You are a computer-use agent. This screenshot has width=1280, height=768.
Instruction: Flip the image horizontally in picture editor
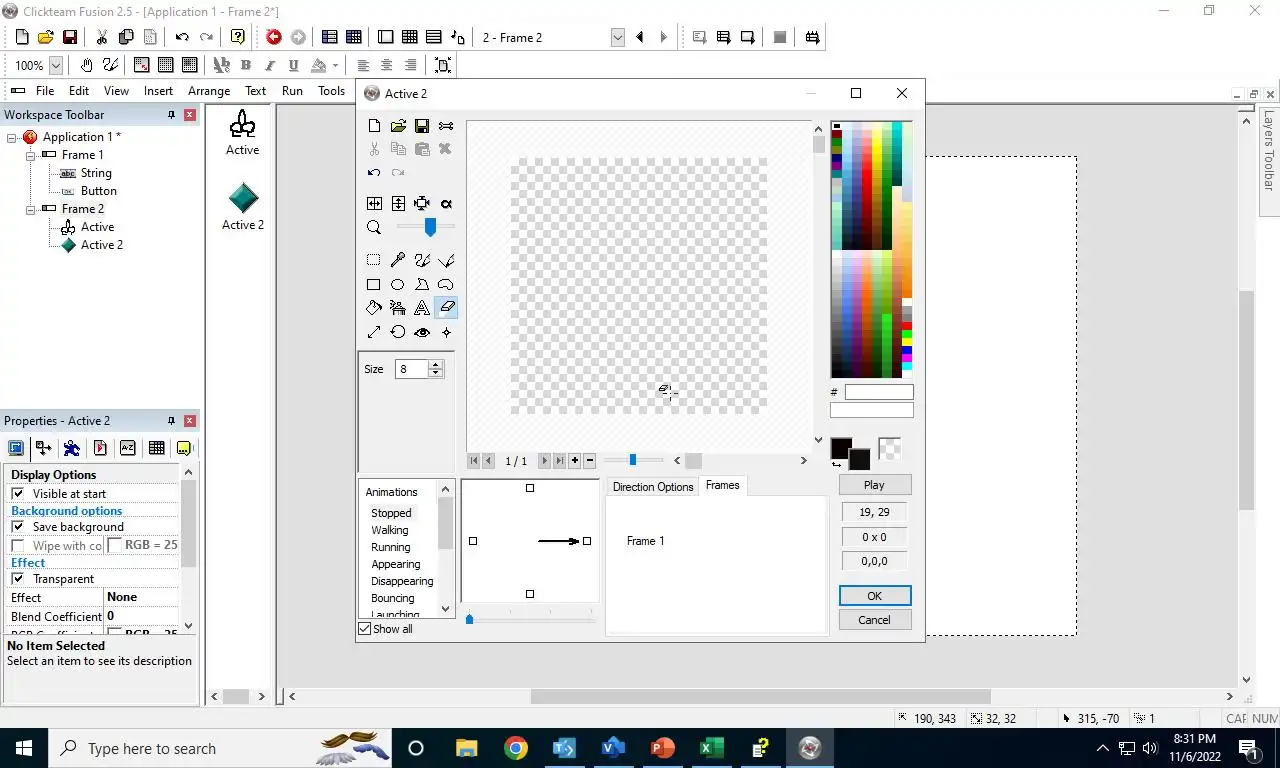coord(374,203)
